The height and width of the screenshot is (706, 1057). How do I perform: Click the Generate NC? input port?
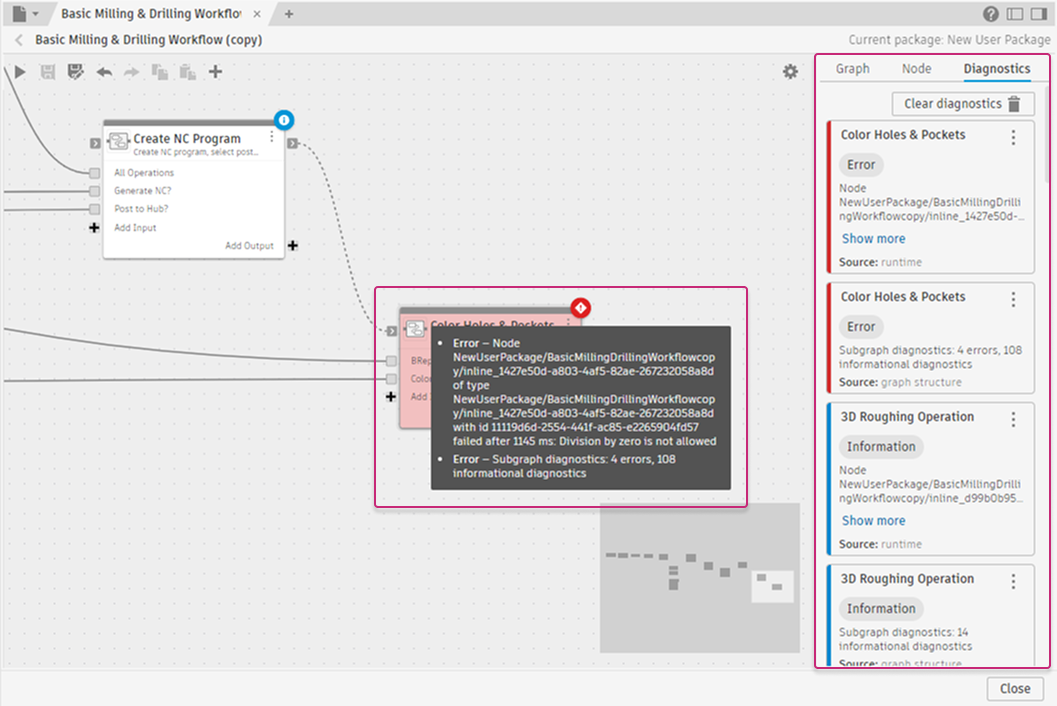pyautogui.click(x=94, y=191)
